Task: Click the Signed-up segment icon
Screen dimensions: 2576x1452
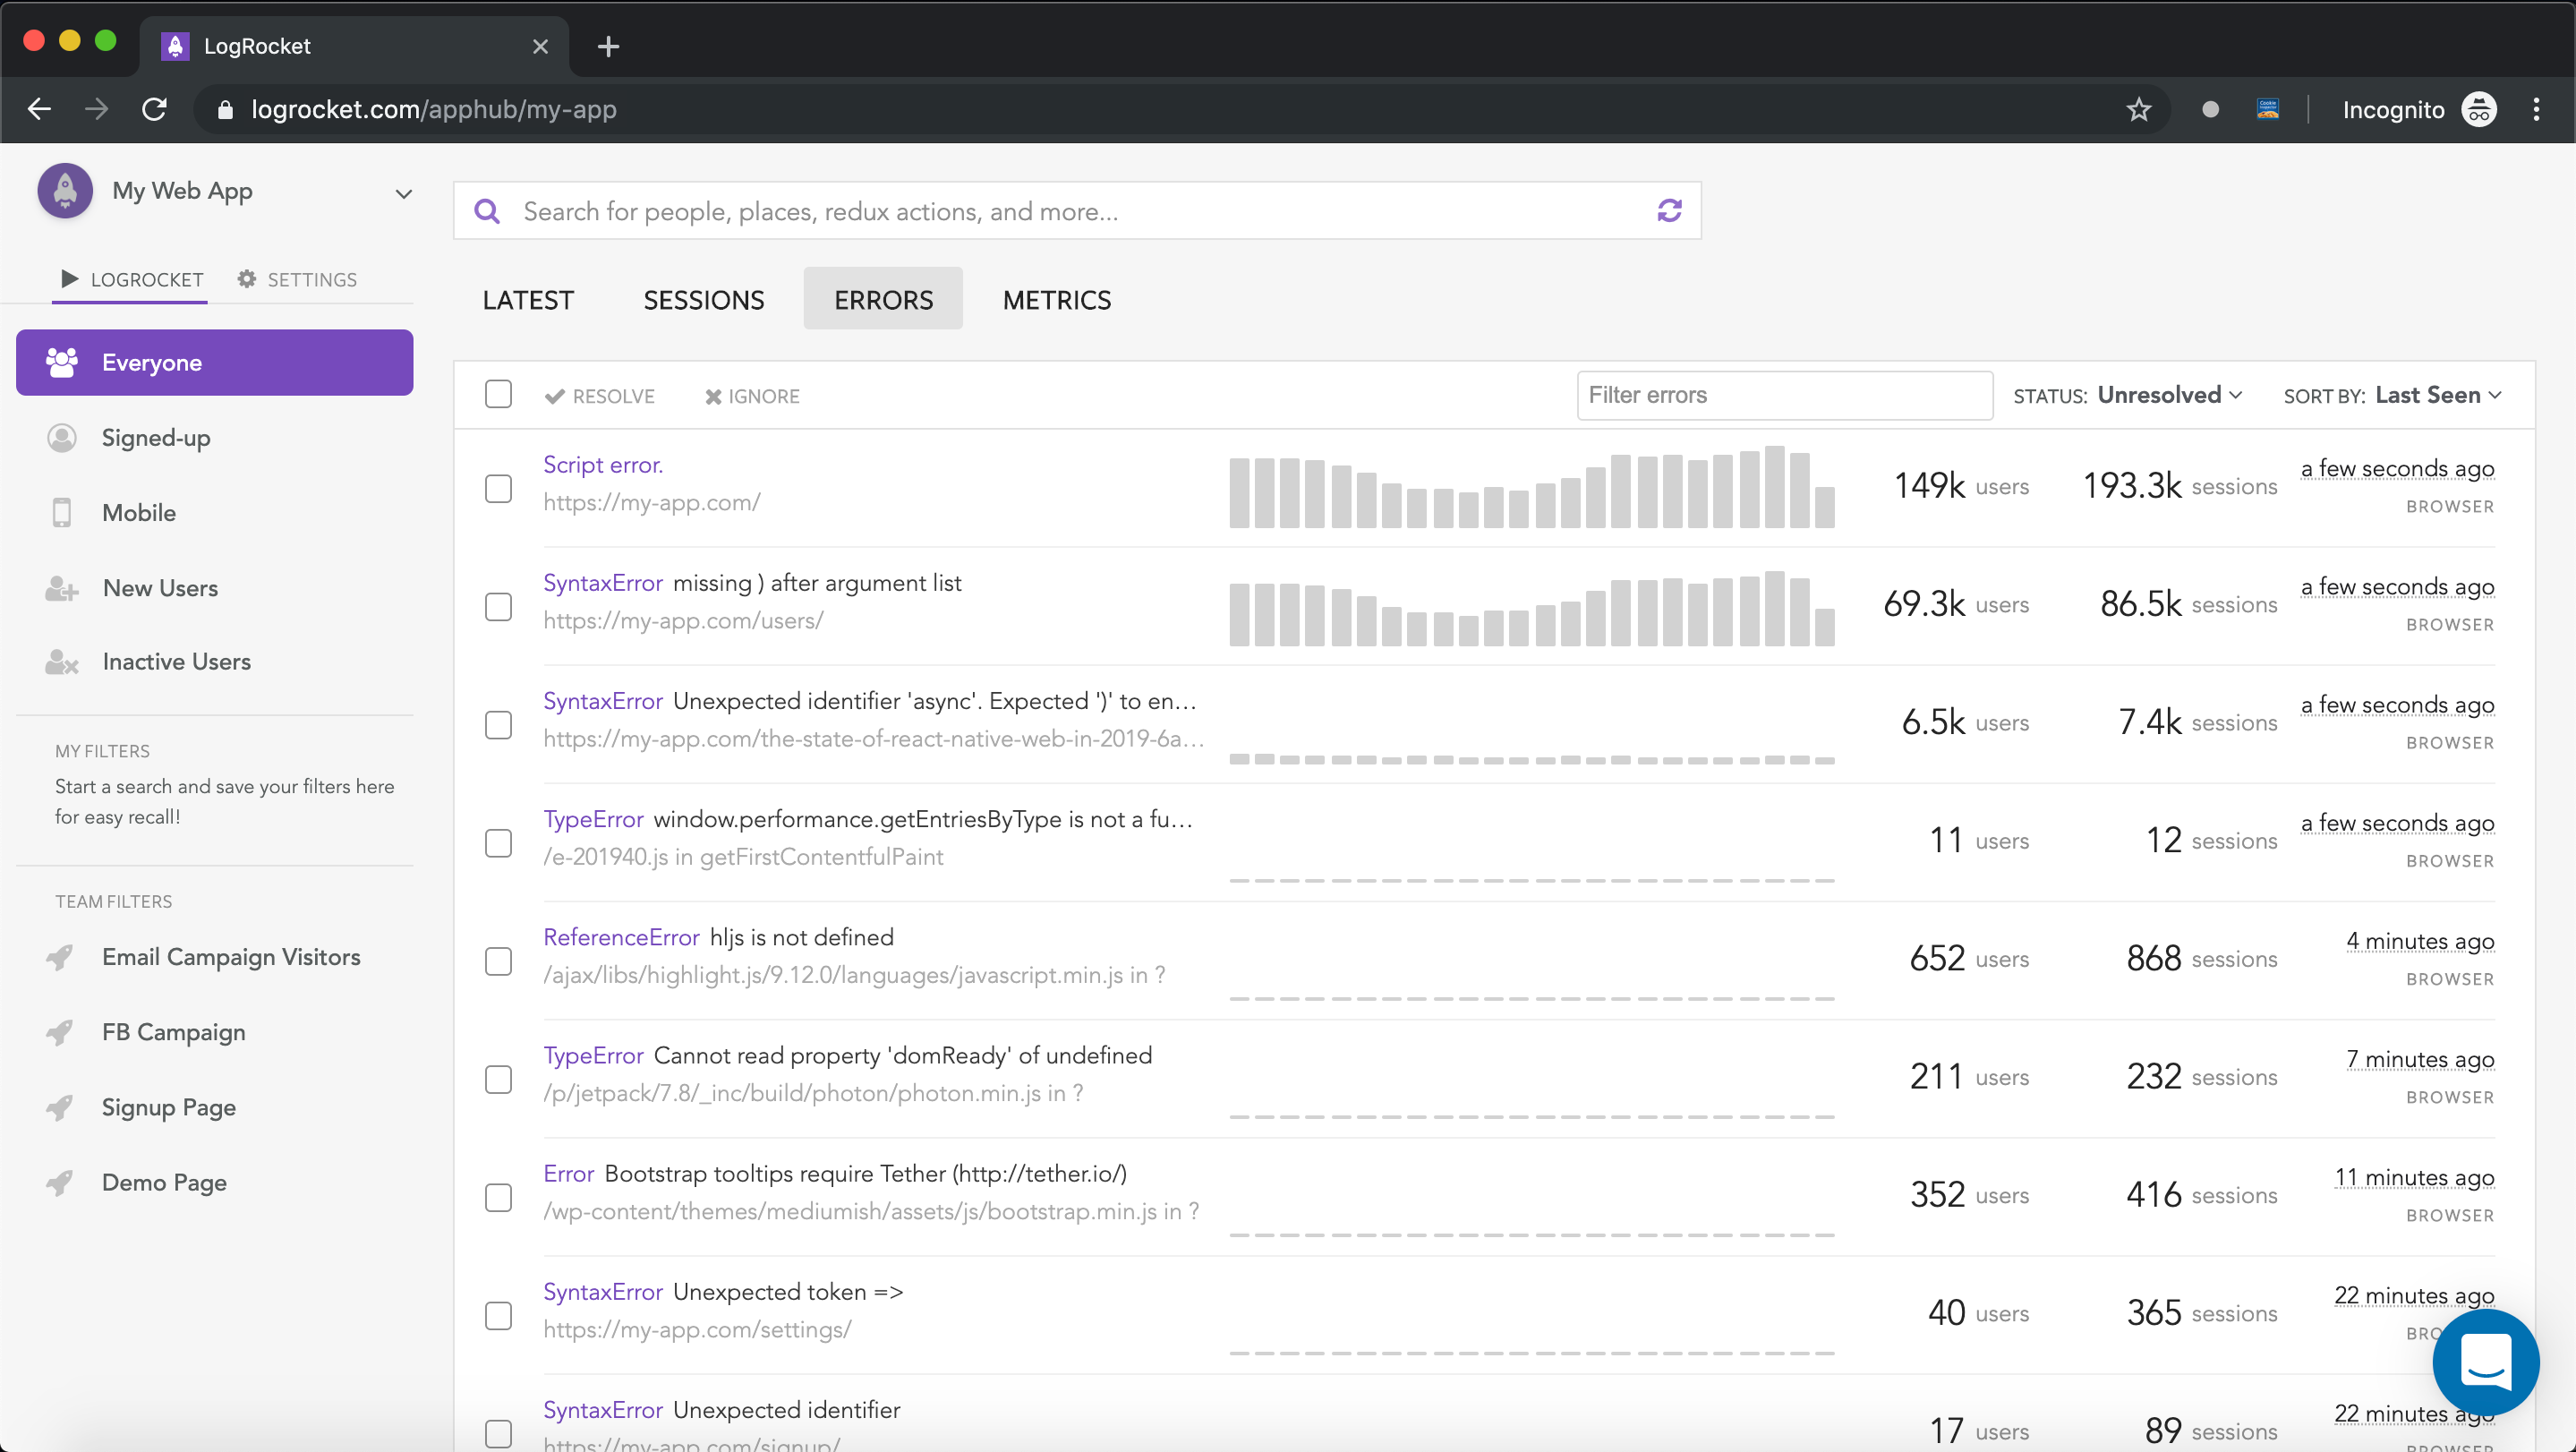Action: (x=62, y=437)
